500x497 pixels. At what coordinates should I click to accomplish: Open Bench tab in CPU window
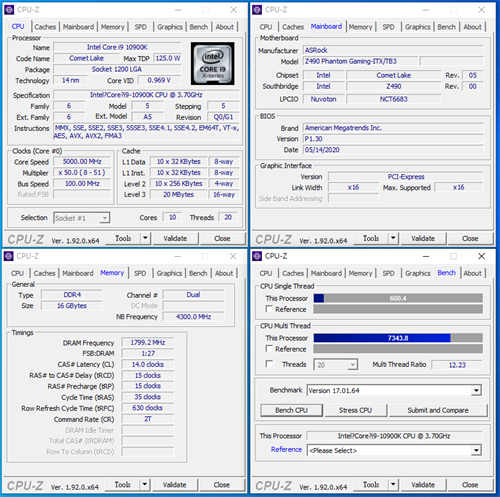199,27
